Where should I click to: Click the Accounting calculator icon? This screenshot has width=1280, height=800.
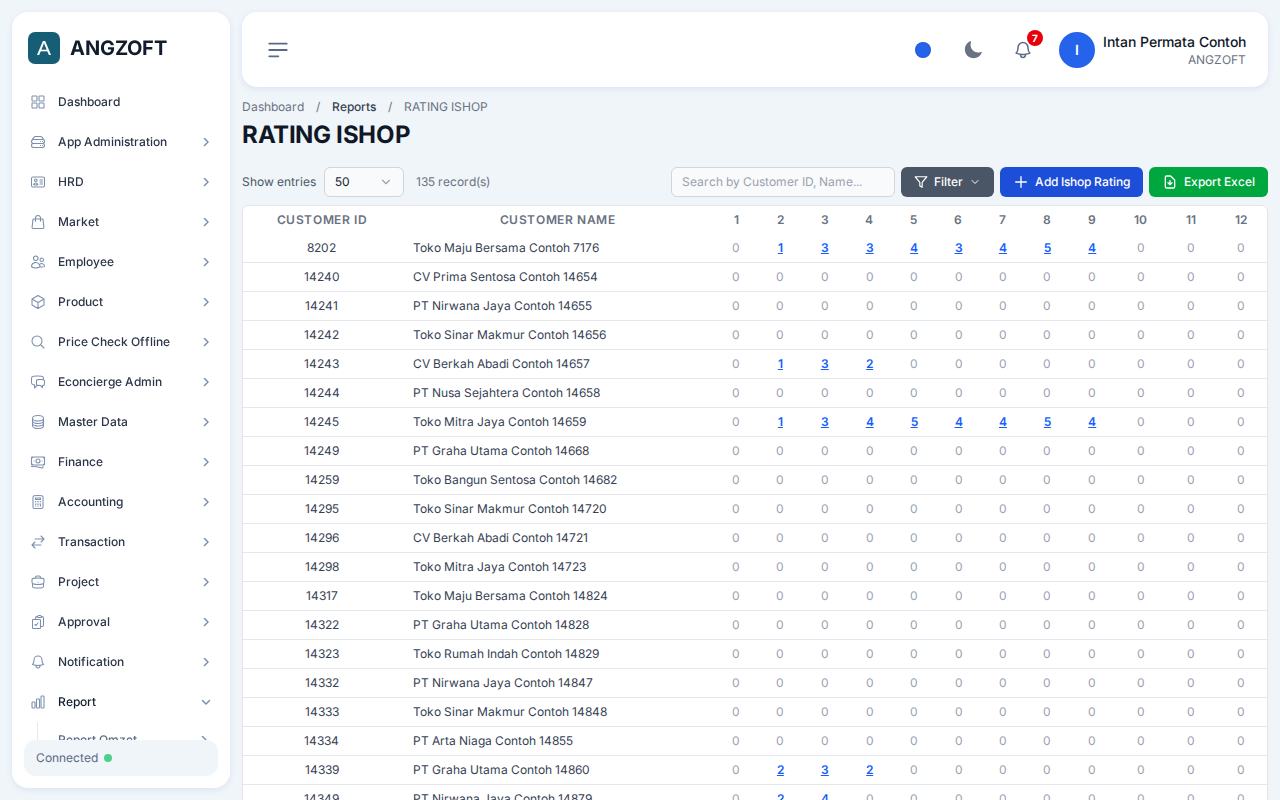click(x=38, y=502)
